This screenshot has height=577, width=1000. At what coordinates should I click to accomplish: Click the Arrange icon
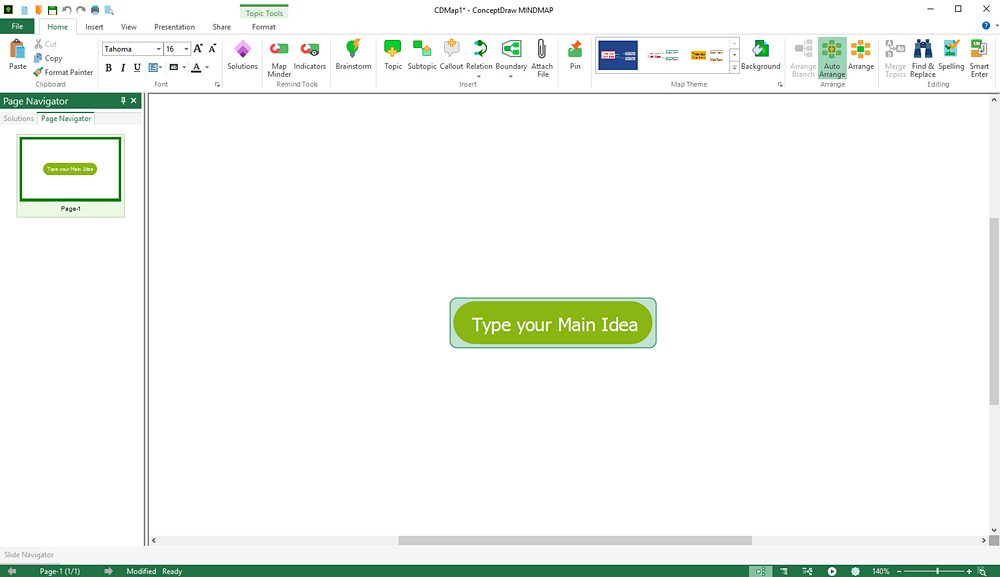[x=860, y=49]
